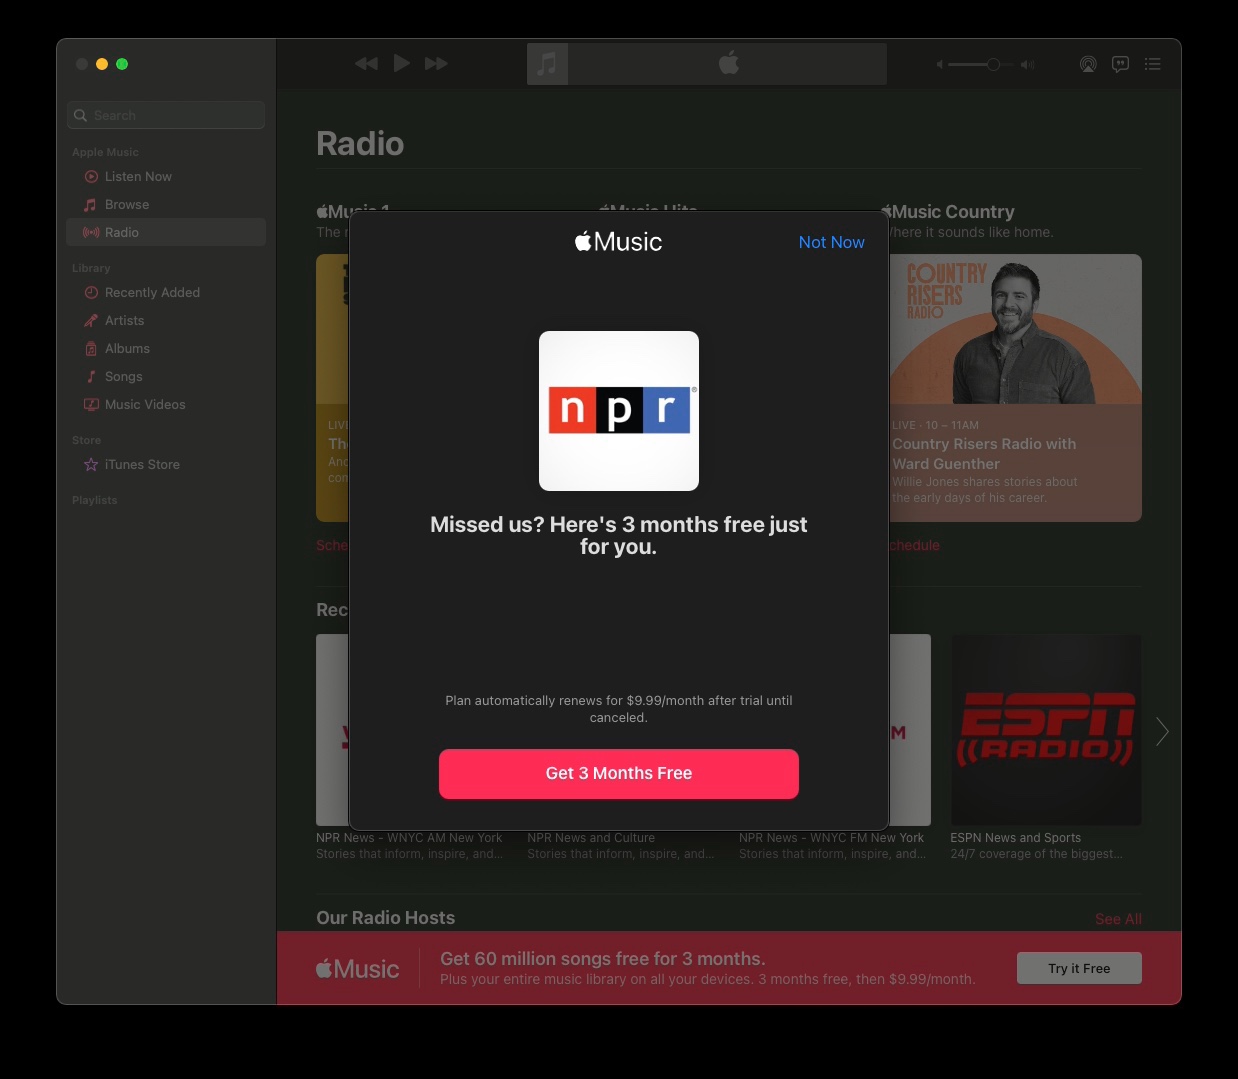Click the Playlists sidebar header
1238x1079 pixels.
[x=95, y=500]
